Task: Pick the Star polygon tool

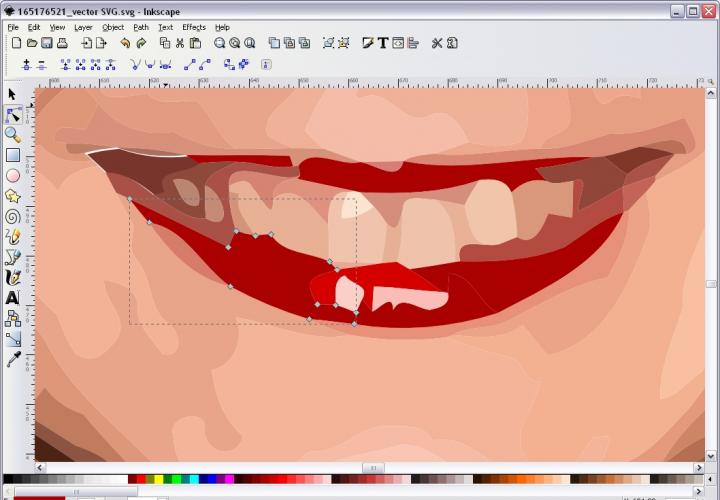Action: click(12, 196)
